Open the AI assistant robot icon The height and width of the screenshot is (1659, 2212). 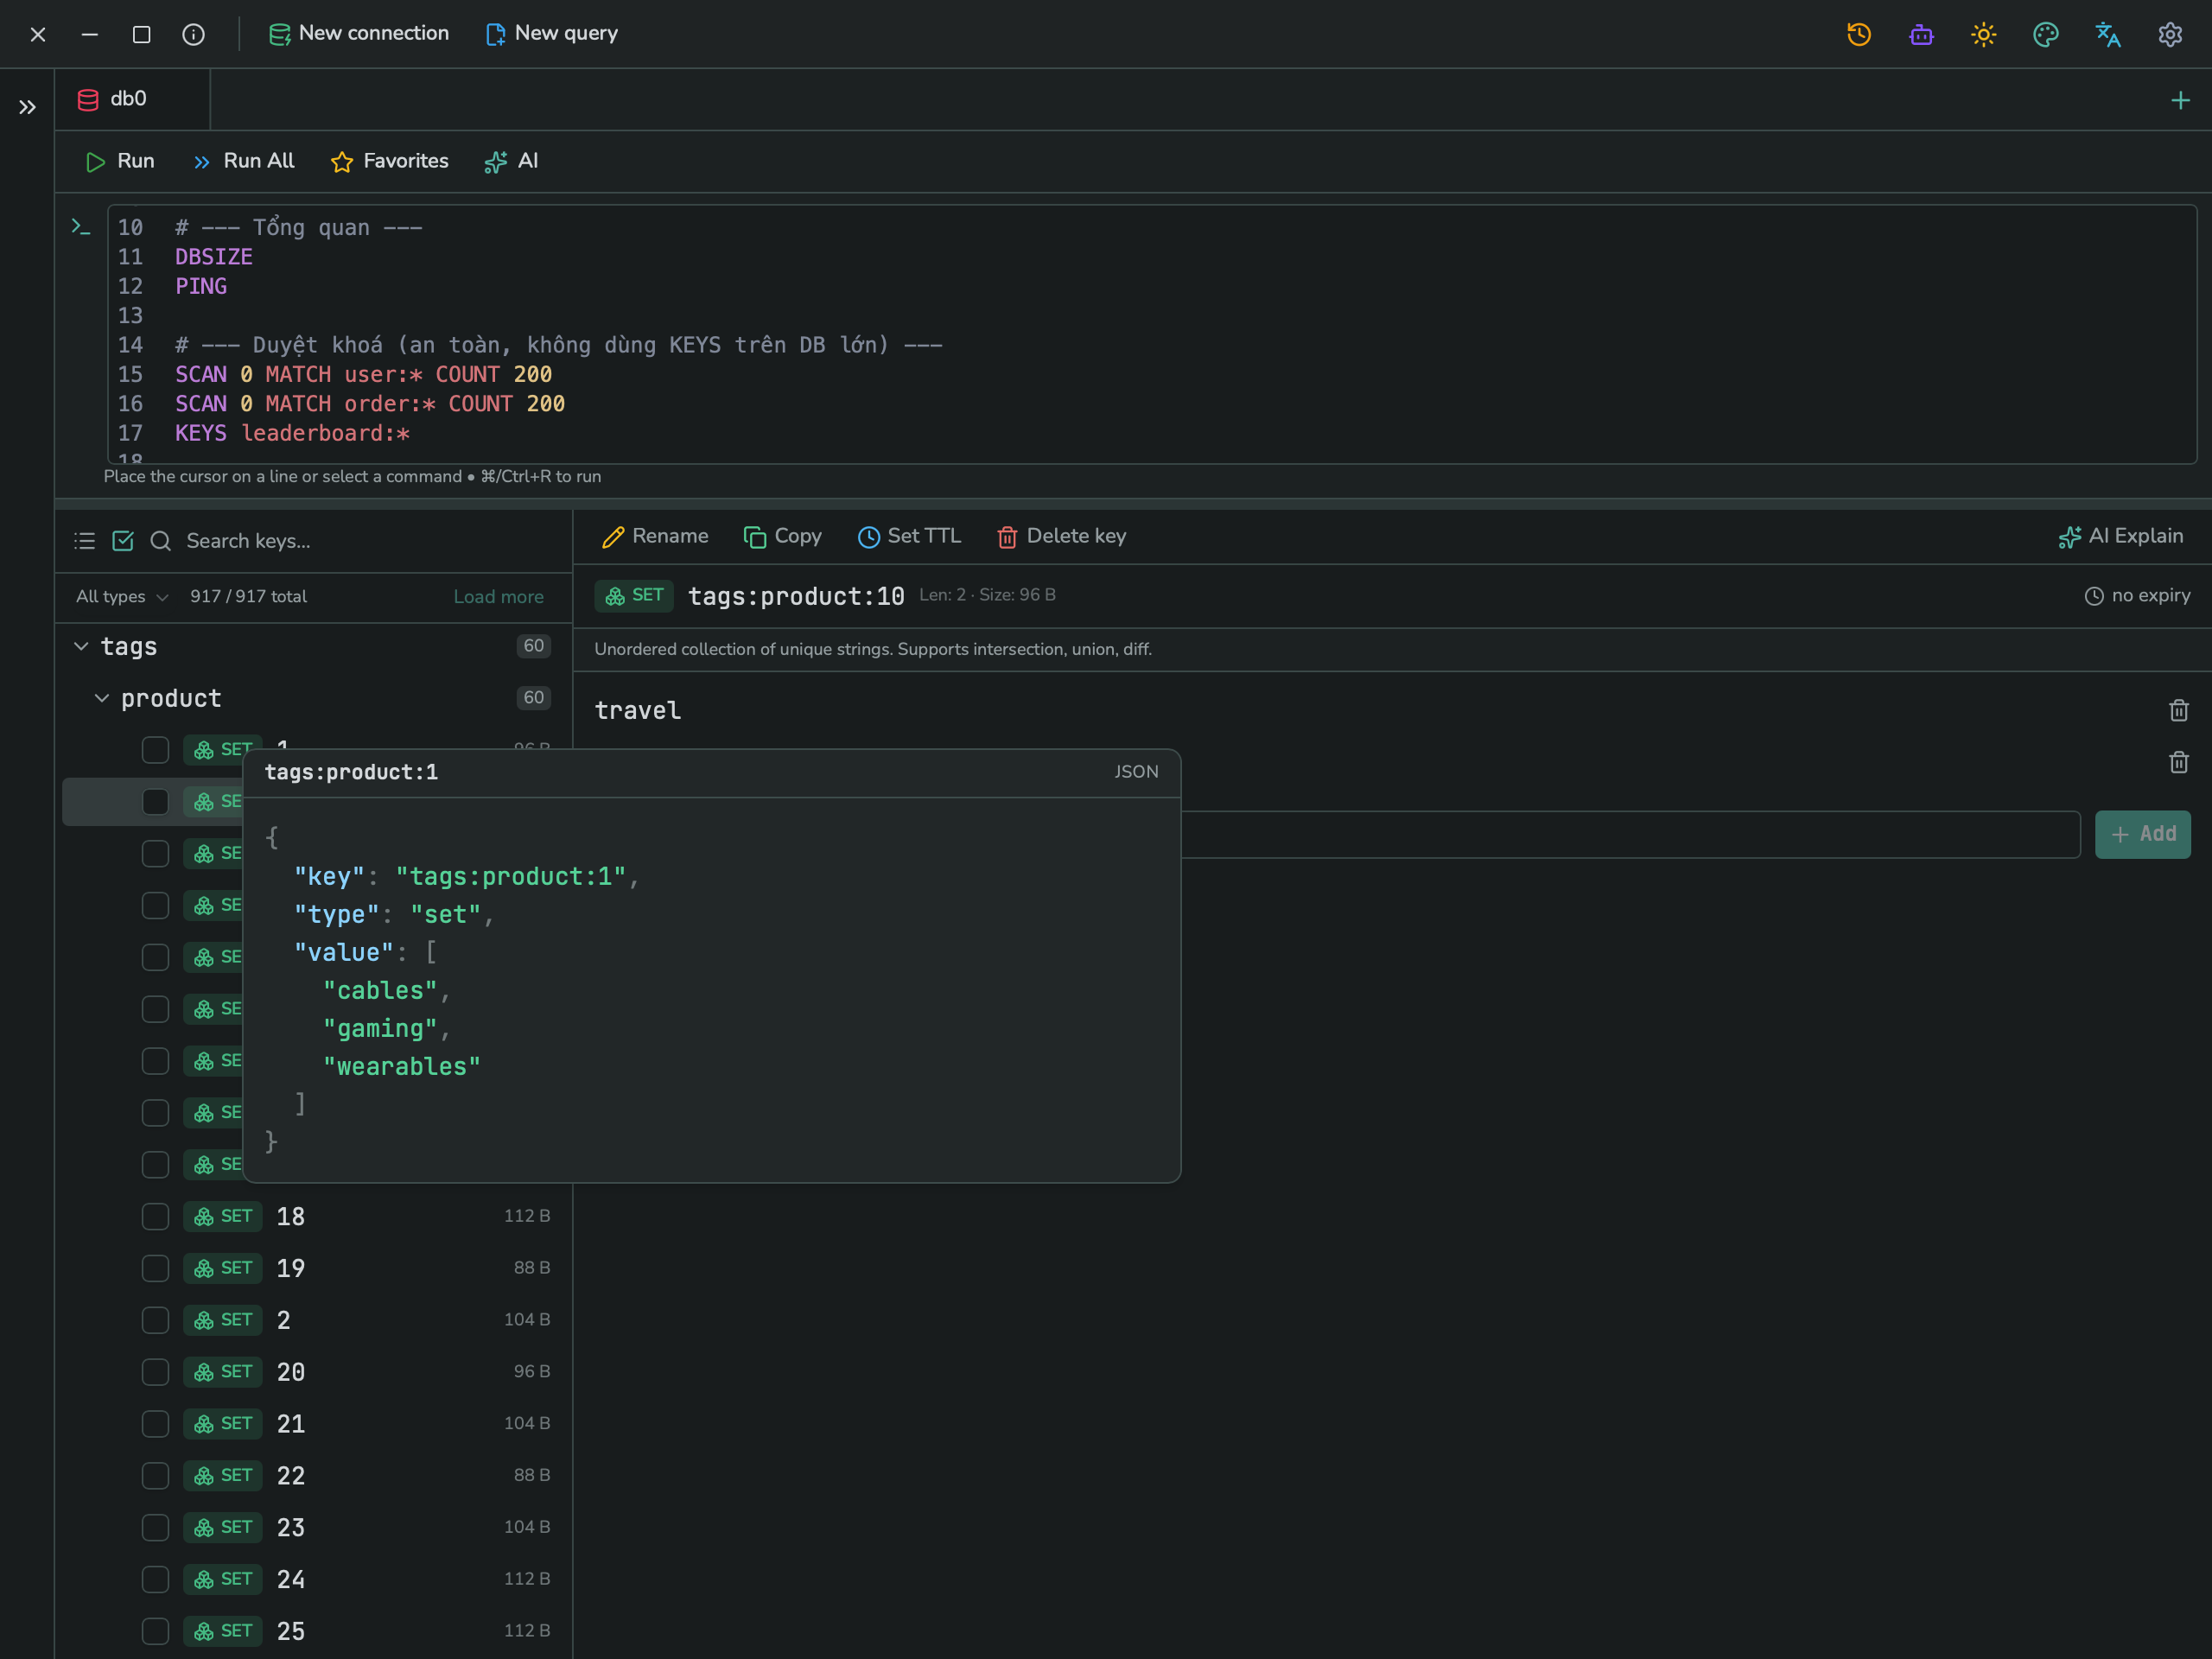[x=1921, y=34]
